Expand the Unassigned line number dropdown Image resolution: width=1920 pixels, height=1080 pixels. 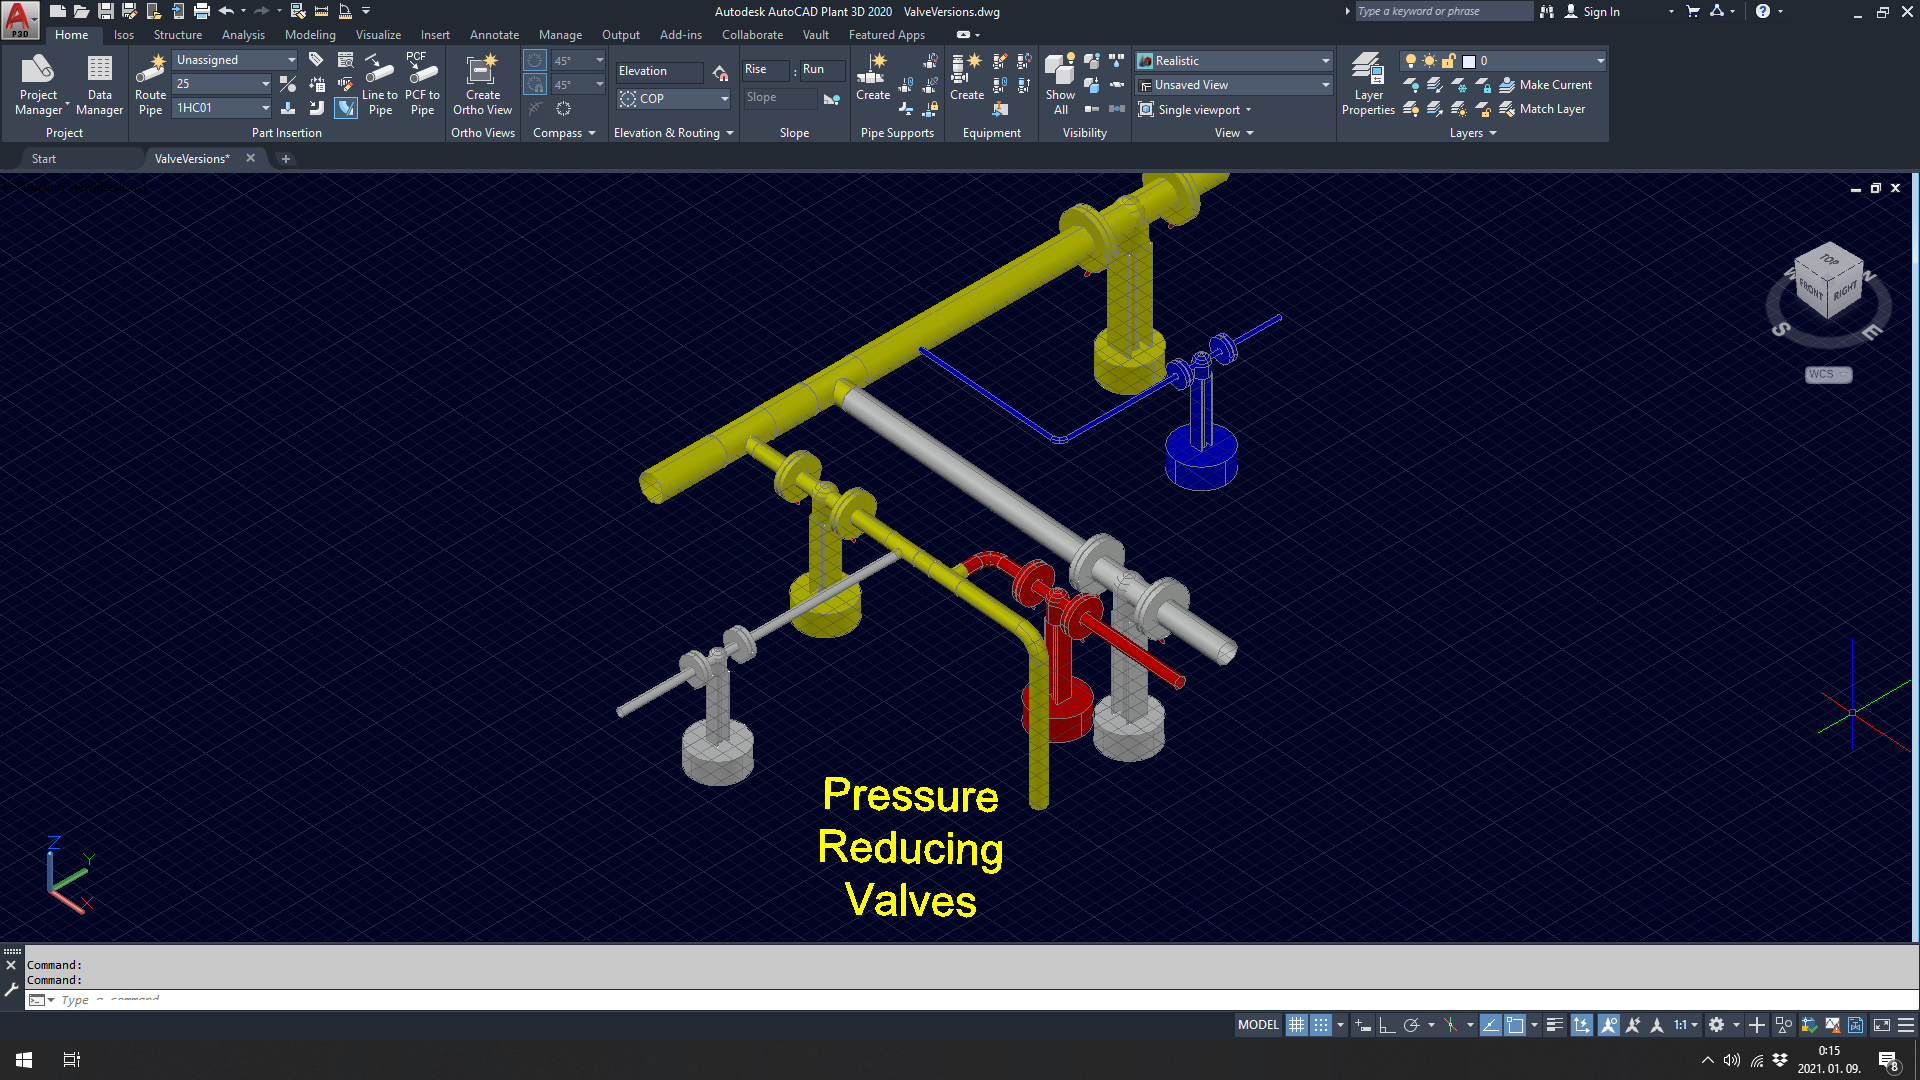point(291,60)
